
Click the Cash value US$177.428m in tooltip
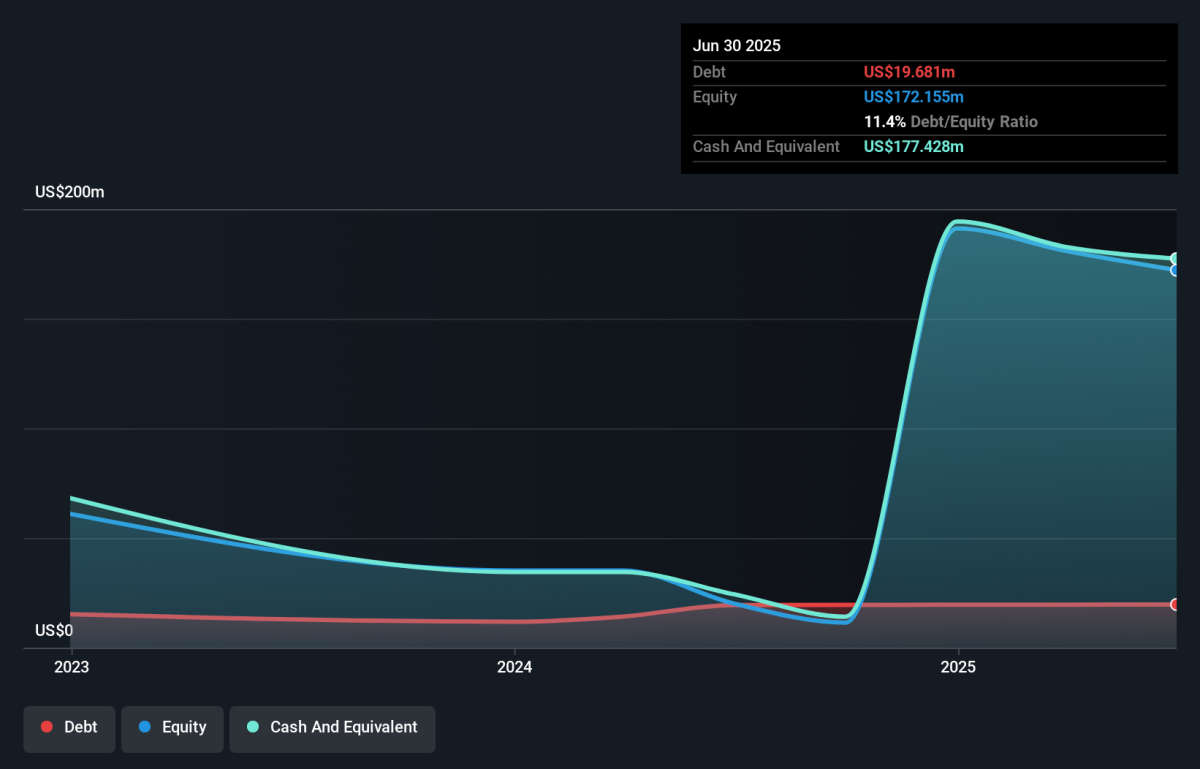tap(914, 147)
